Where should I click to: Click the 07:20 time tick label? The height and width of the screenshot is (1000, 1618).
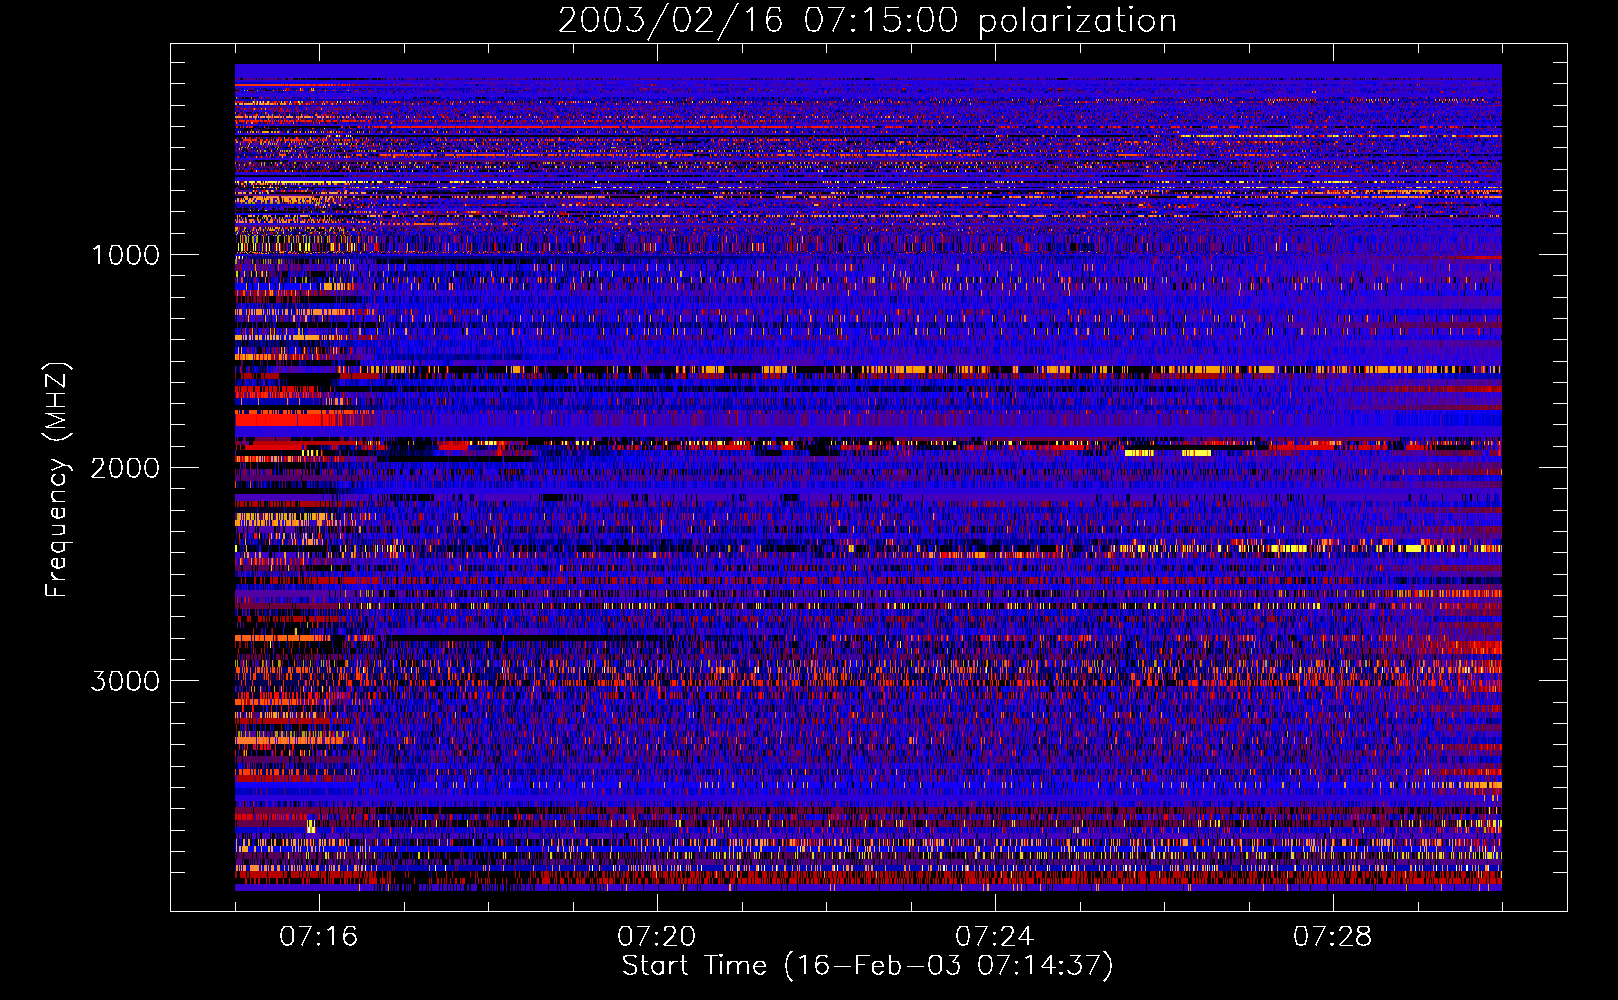657,937
